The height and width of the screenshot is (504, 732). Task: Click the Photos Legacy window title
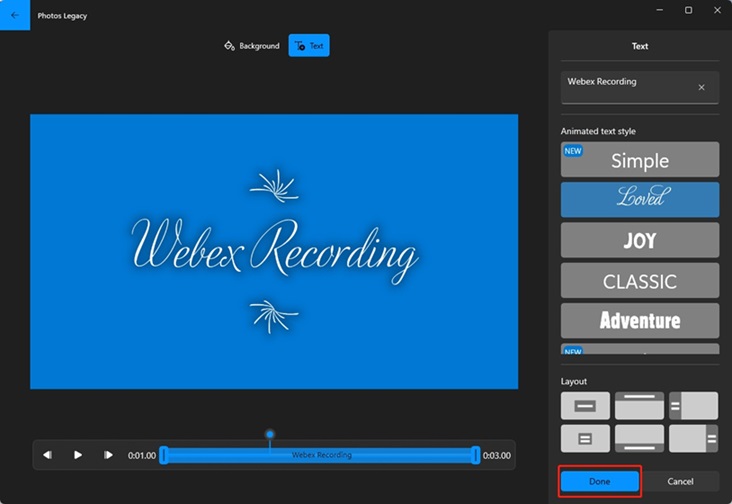pyautogui.click(x=62, y=16)
